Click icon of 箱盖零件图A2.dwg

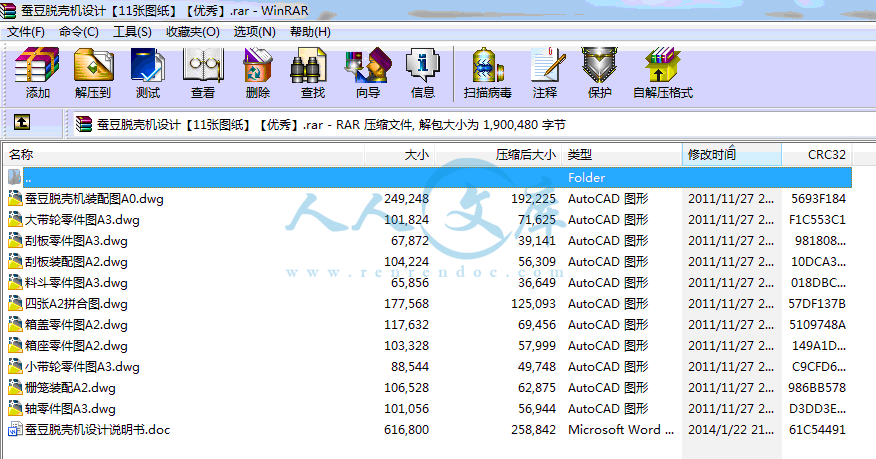[x=15, y=324]
